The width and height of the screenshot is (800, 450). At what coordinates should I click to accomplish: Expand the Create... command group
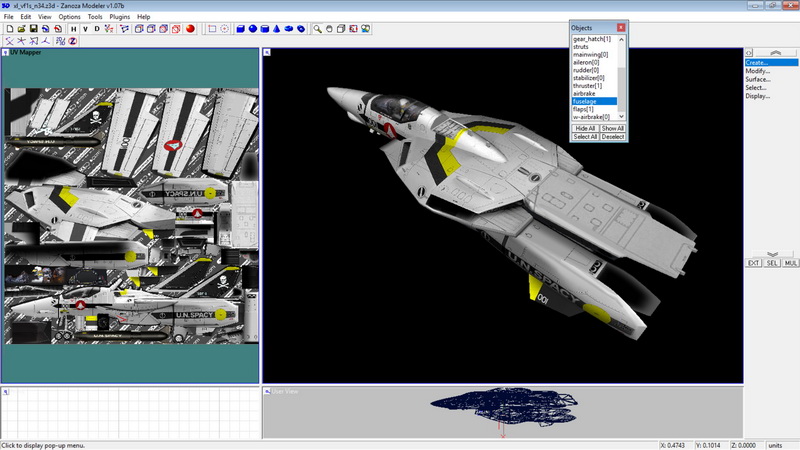pos(771,62)
